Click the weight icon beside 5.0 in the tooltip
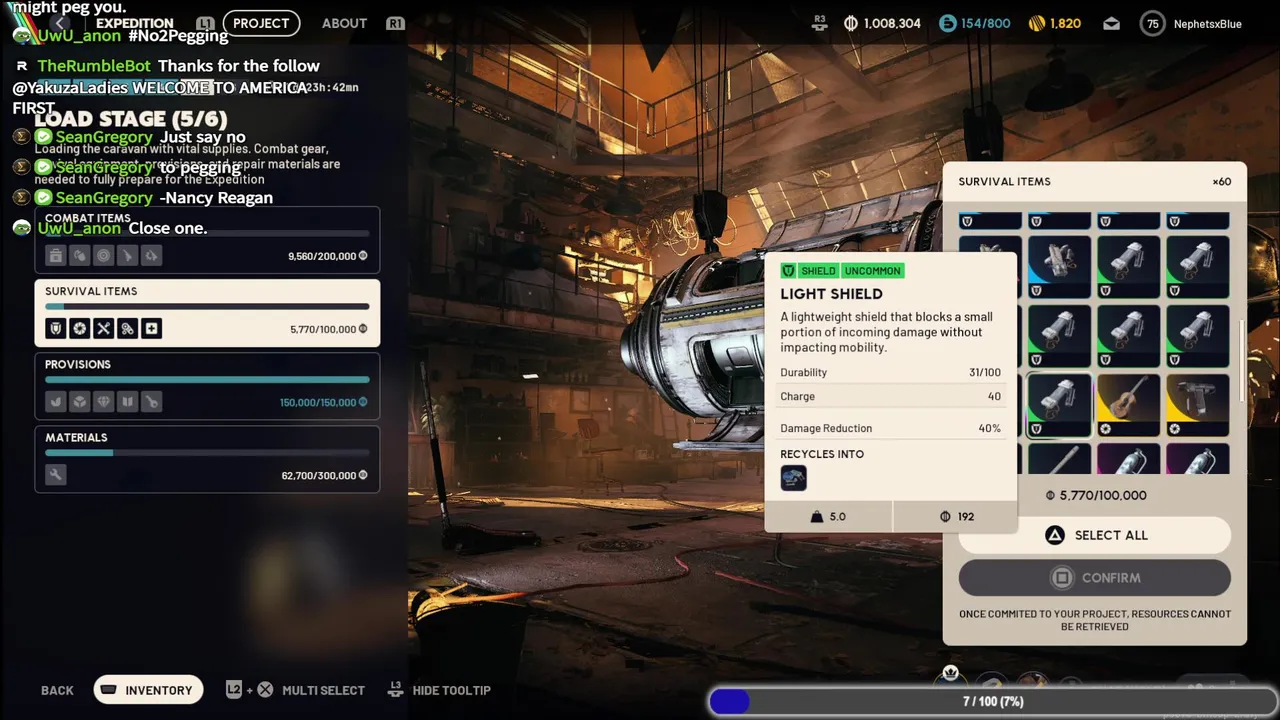This screenshot has height=720, width=1280. point(817,516)
